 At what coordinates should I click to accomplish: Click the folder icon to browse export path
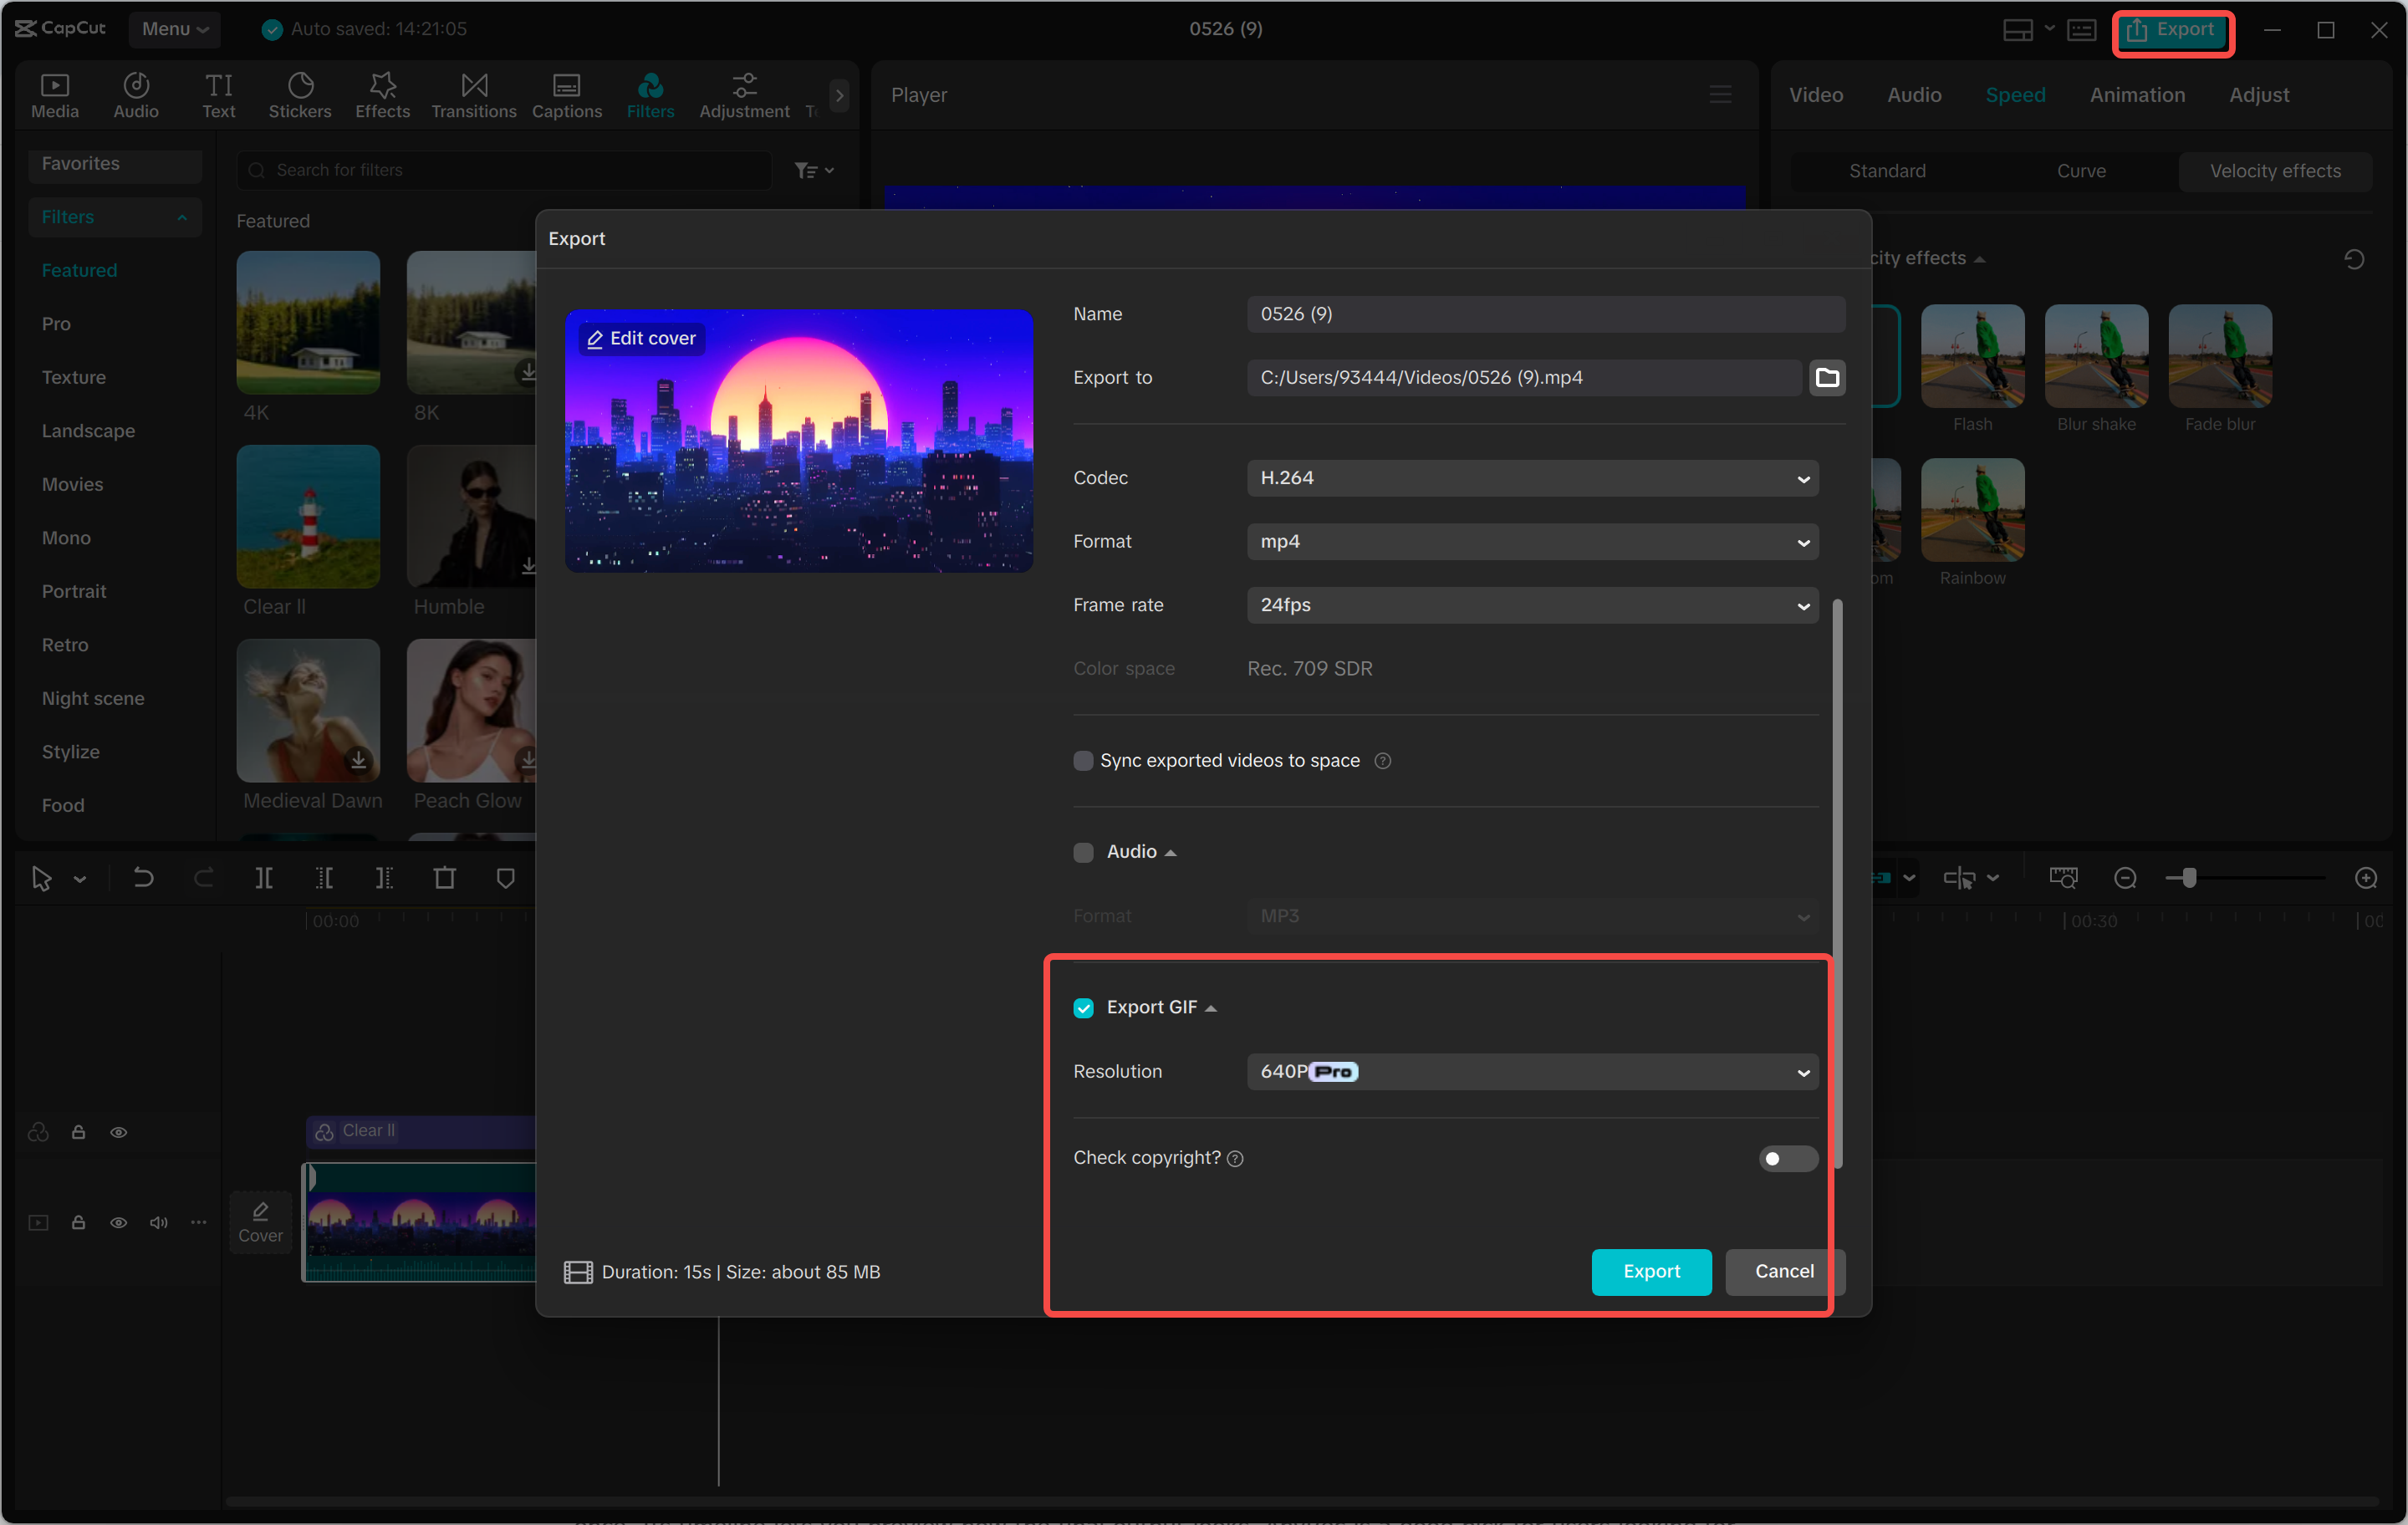[1827, 378]
